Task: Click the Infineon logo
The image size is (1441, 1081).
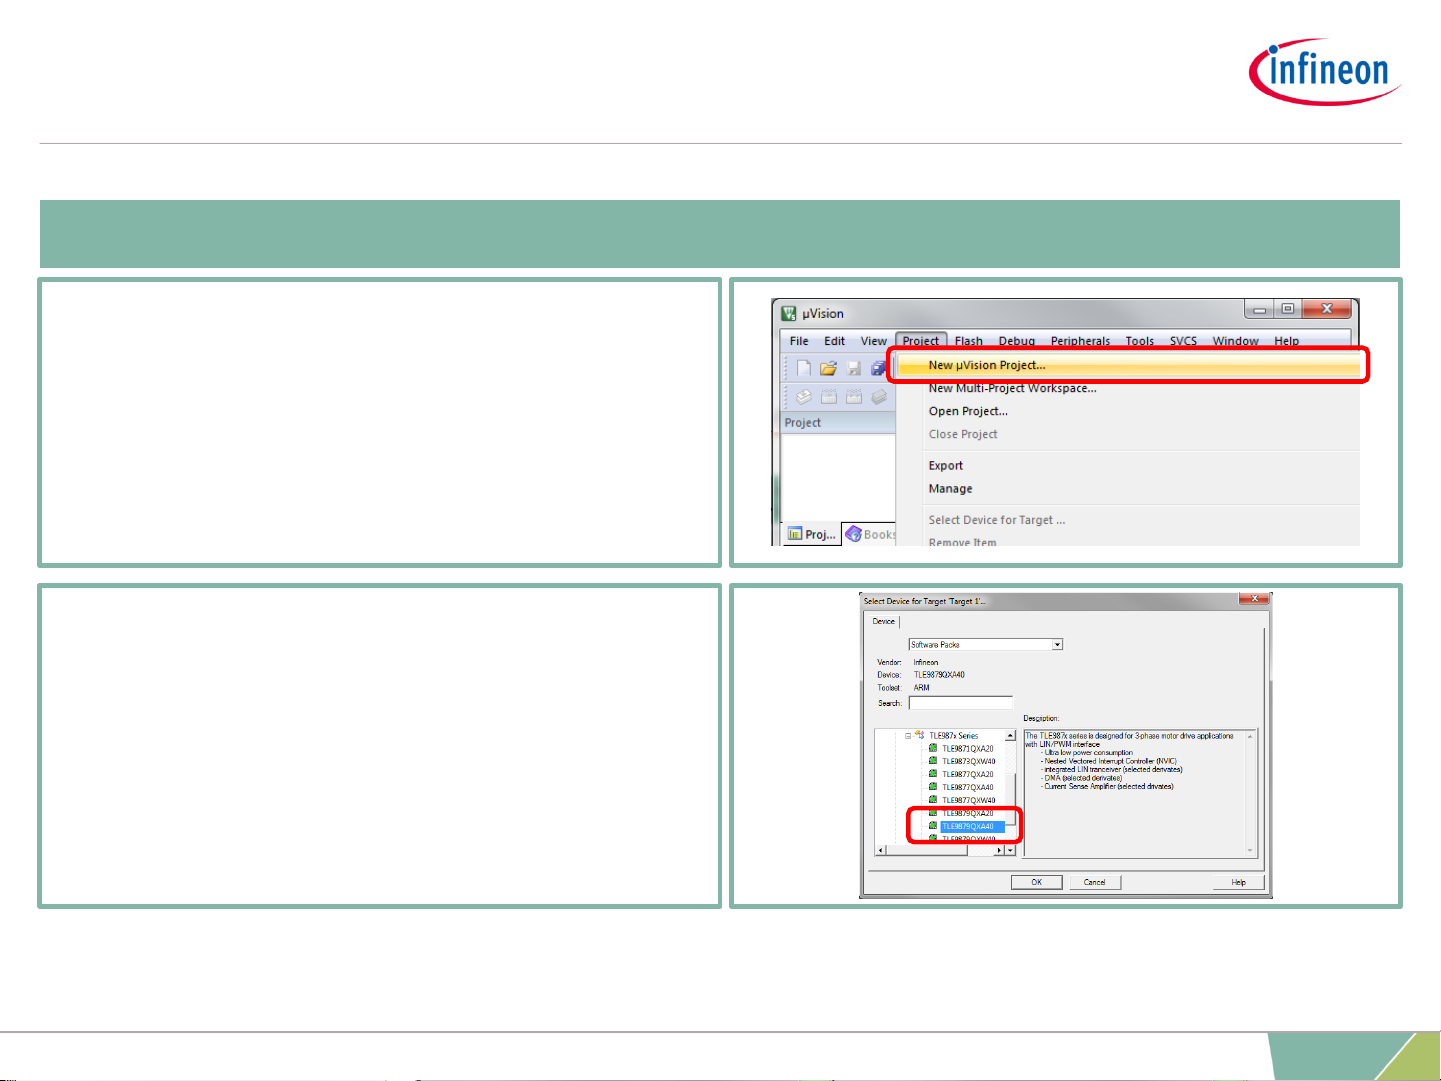Action: [x=1324, y=72]
